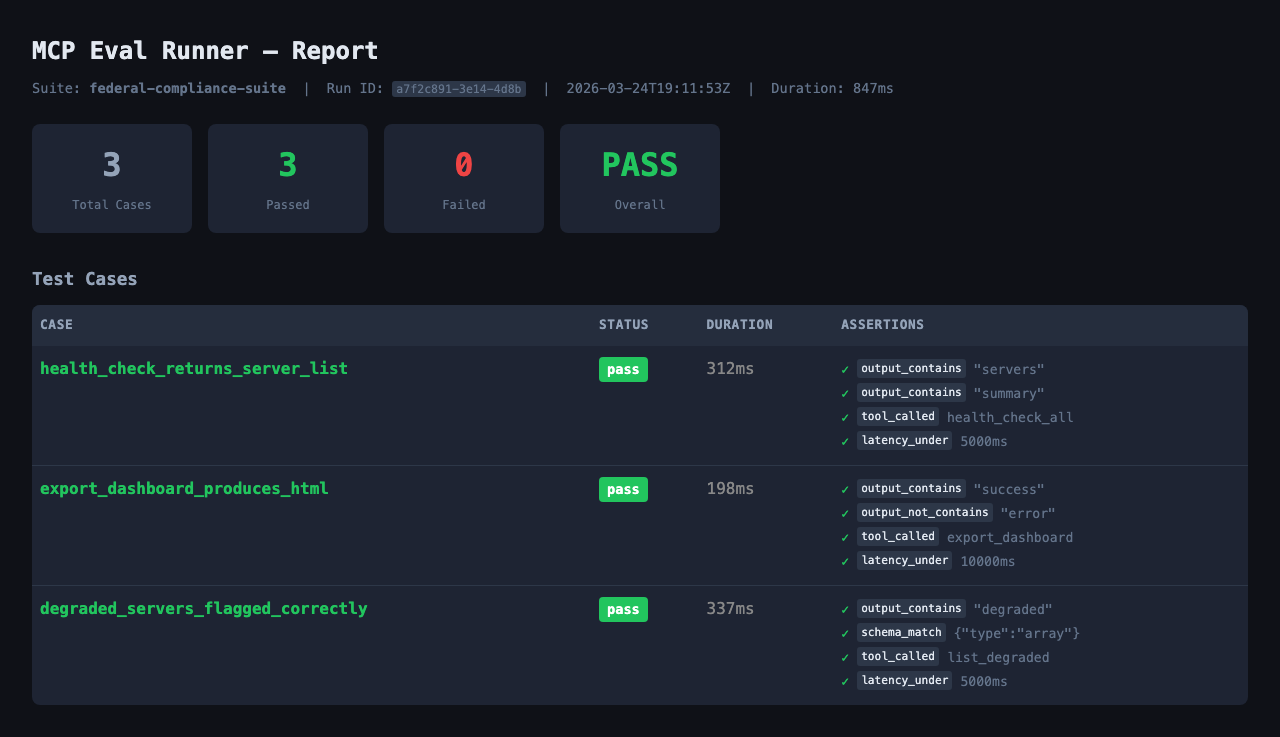This screenshot has width=1280, height=737.
Task: Click the checkmark beside latency_under 10000ms
Action: [x=844, y=560]
